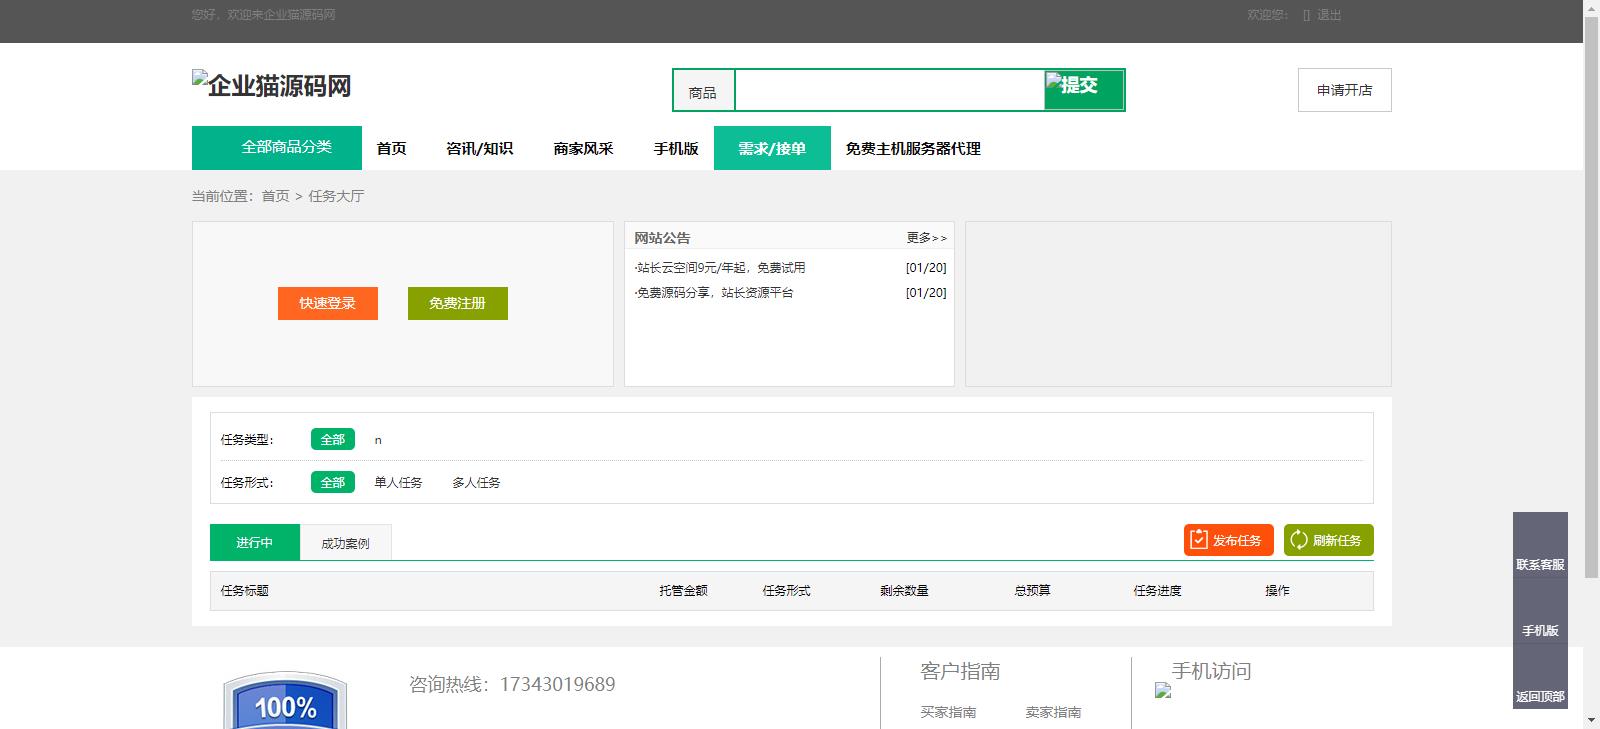Screen dimensions: 1600x729
Task: Select 多人任务 task form filter
Action: [x=476, y=482]
